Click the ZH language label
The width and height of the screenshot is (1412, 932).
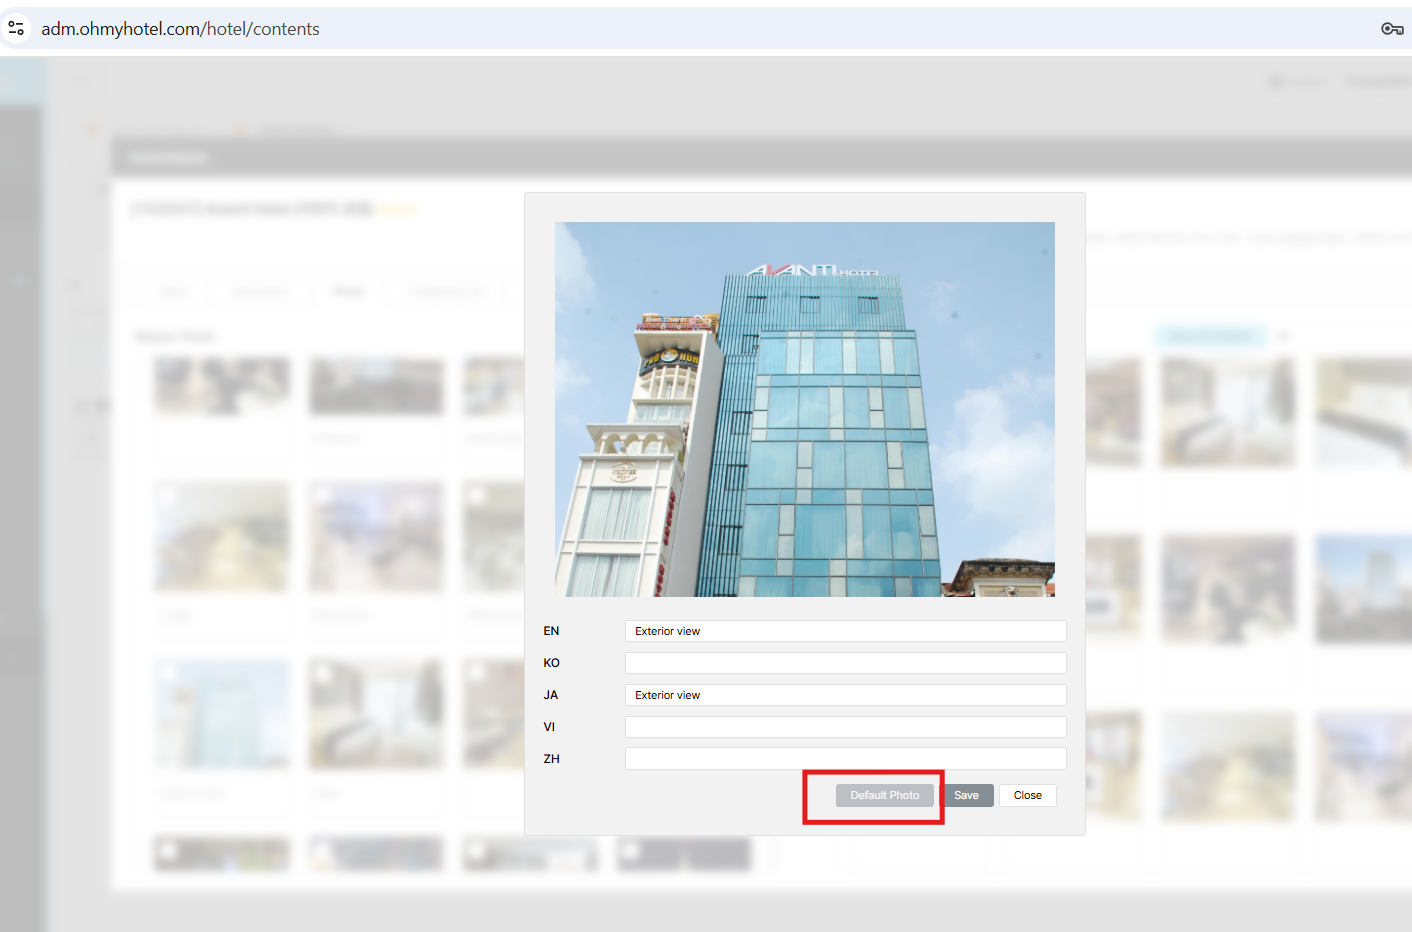coord(551,759)
